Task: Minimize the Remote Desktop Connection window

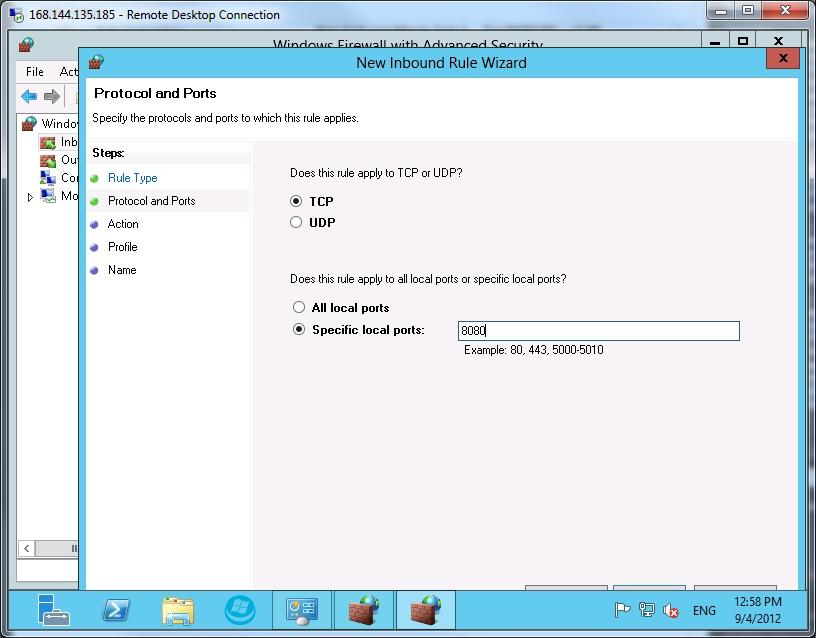Action: coord(721,11)
